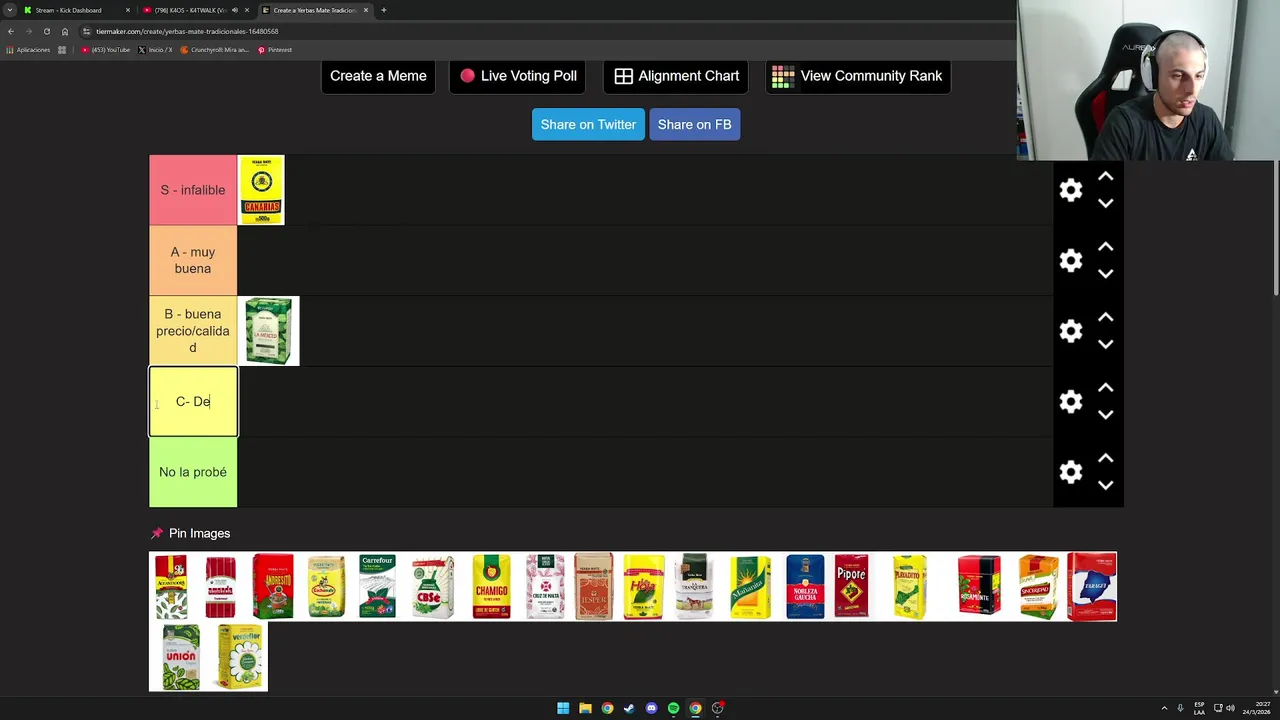This screenshot has height=720, width=1280.
Task: Select the La Merced yerba in B tier
Action: coord(268,331)
